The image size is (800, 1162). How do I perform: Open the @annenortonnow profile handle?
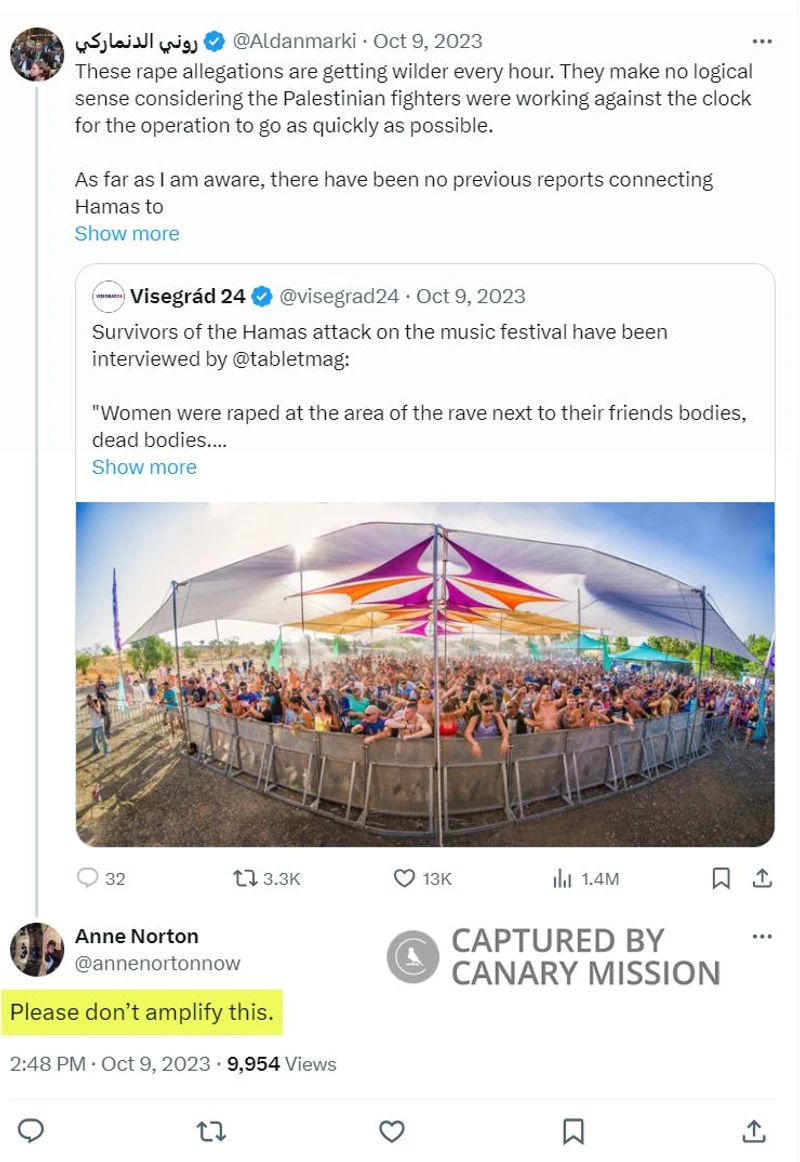157,963
